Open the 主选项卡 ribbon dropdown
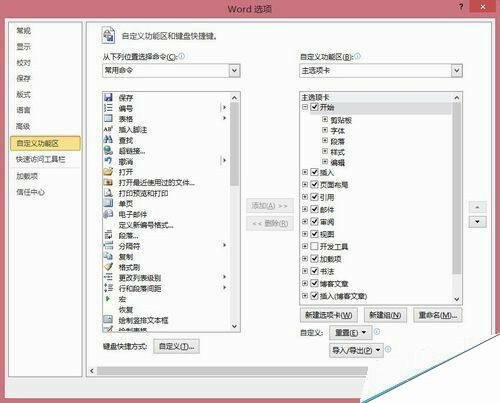Image resolution: width=500 pixels, height=403 pixels. (457, 70)
